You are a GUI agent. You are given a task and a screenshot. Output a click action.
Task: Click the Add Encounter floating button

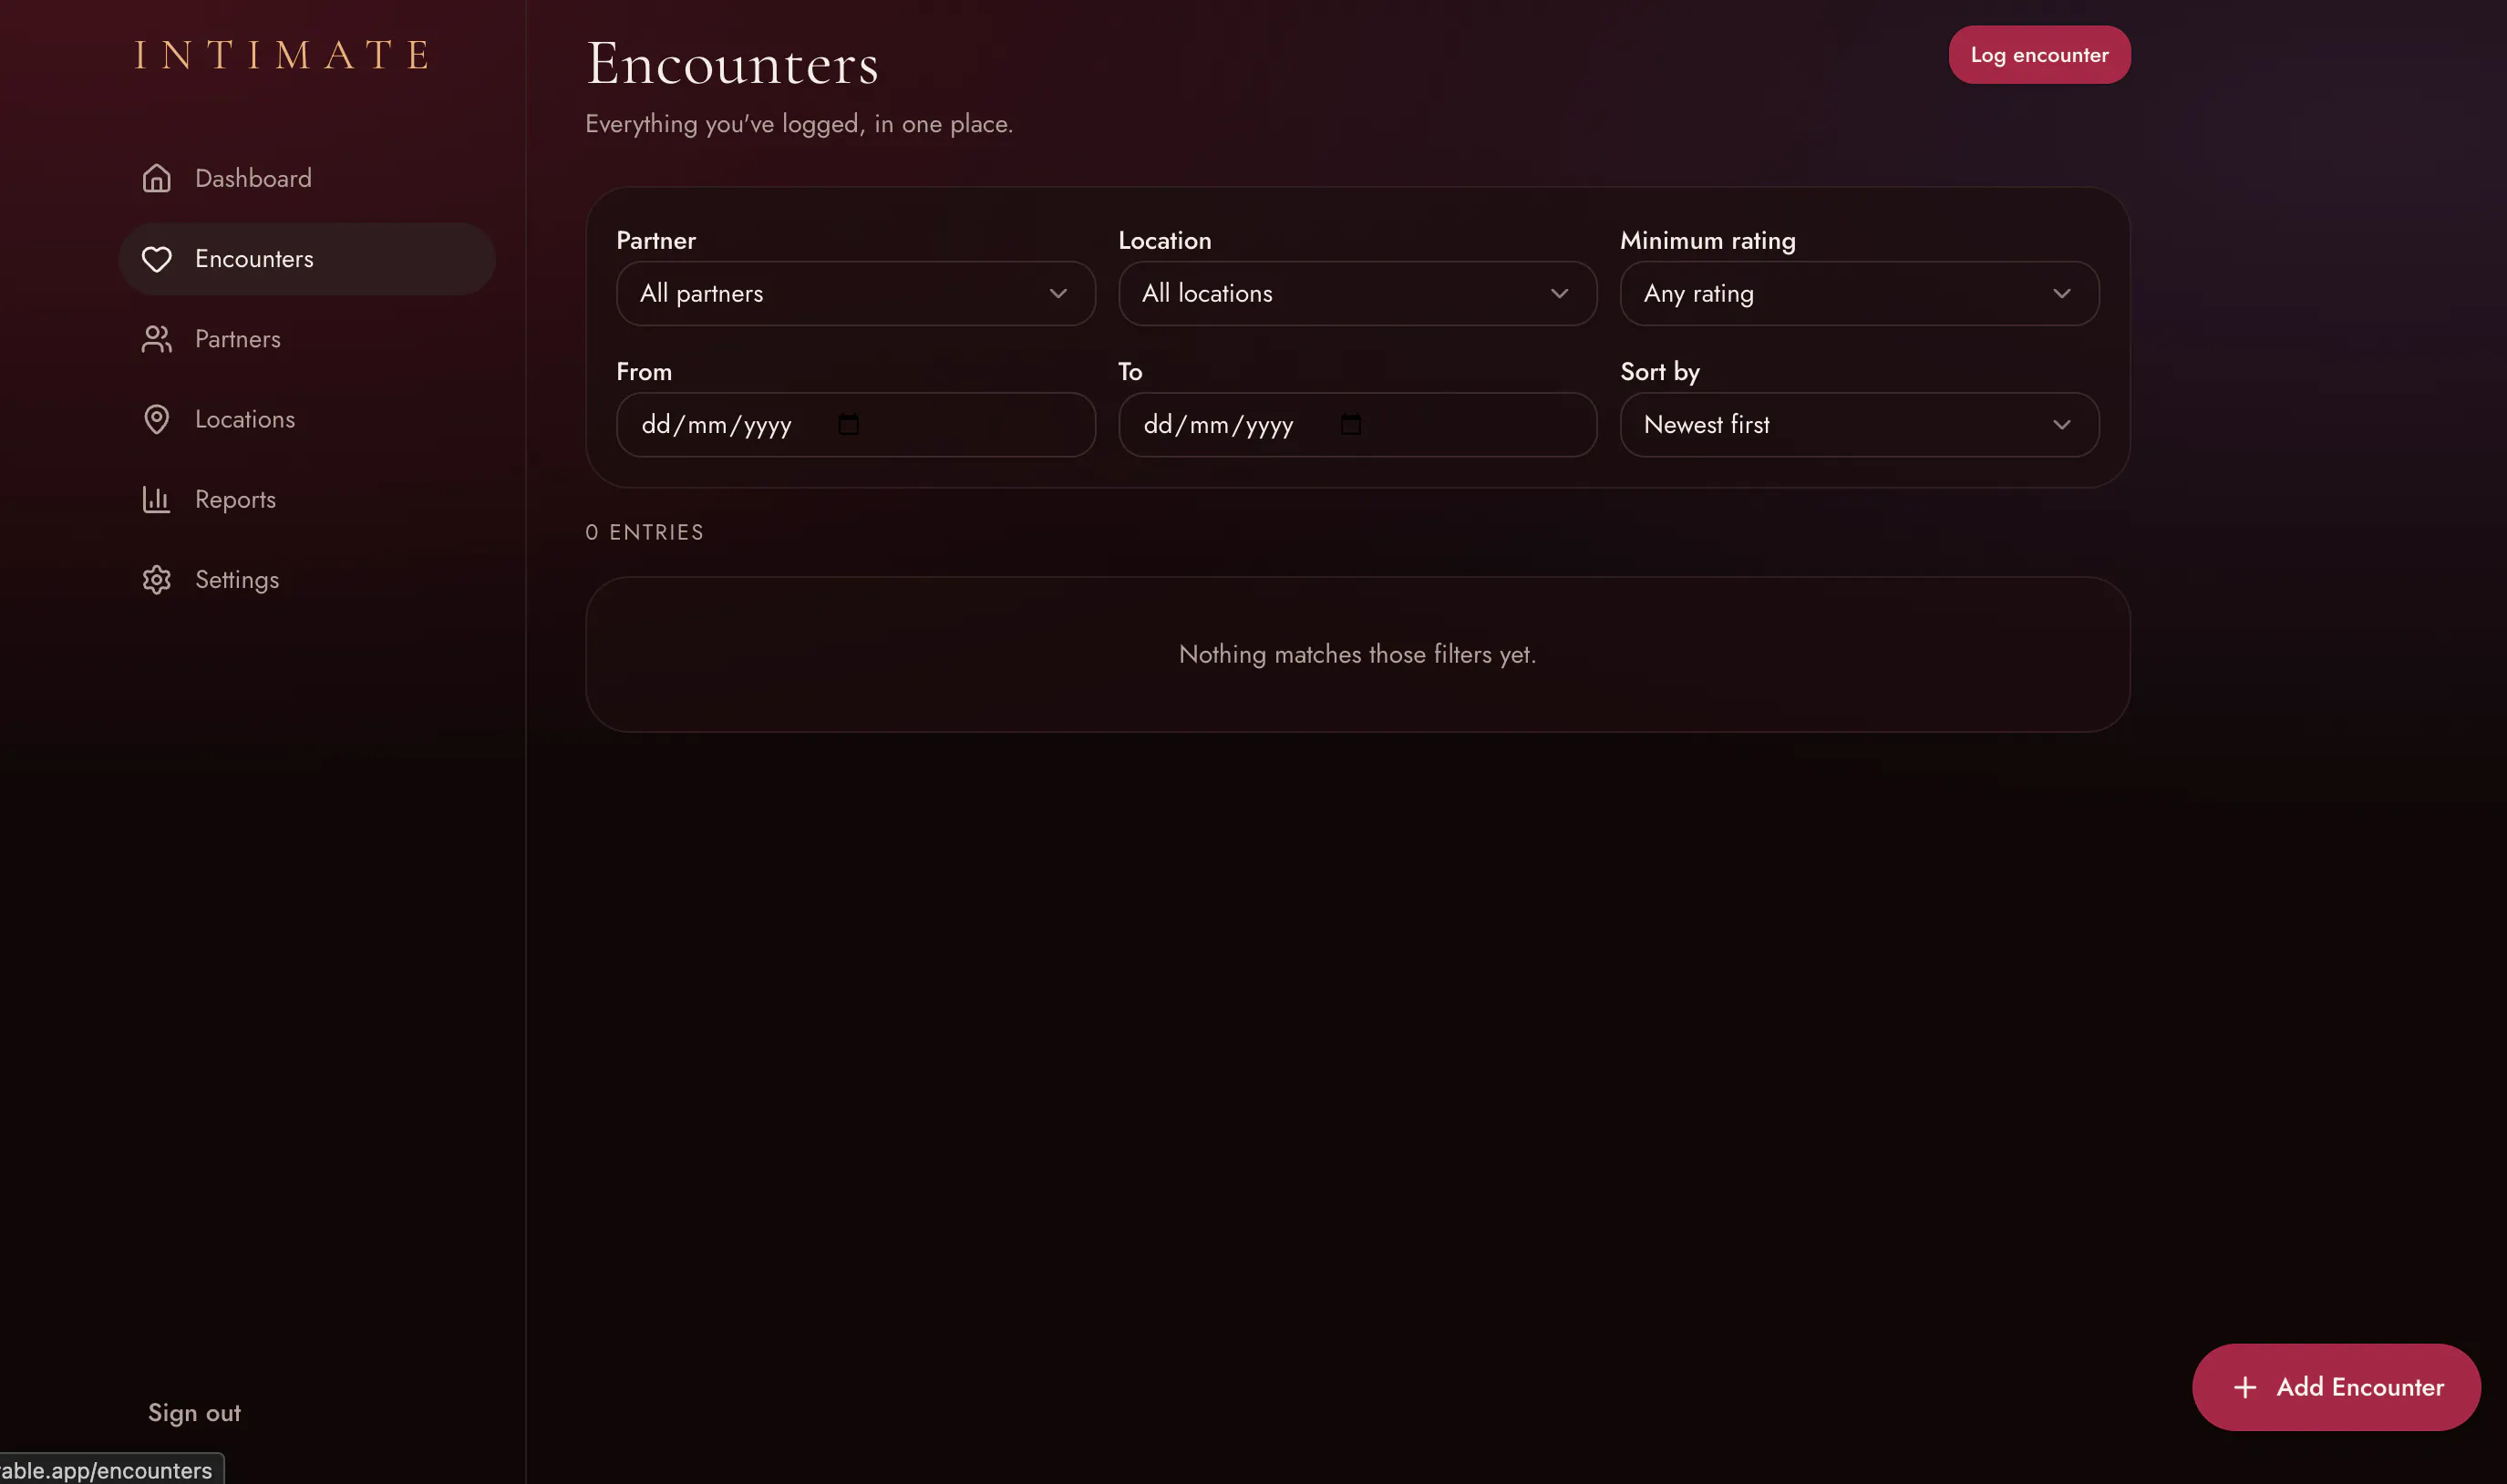pyautogui.click(x=2336, y=1387)
